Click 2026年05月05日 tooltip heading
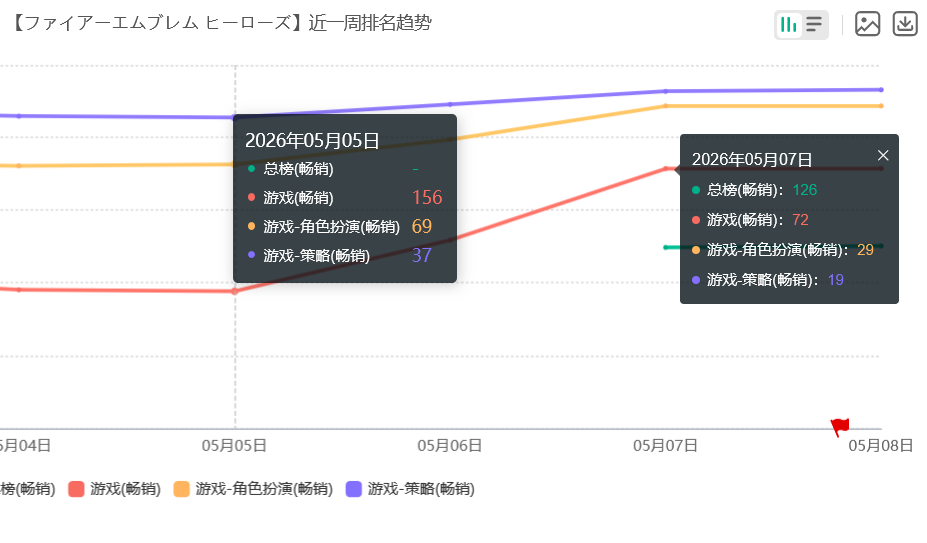 coord(312,141)
